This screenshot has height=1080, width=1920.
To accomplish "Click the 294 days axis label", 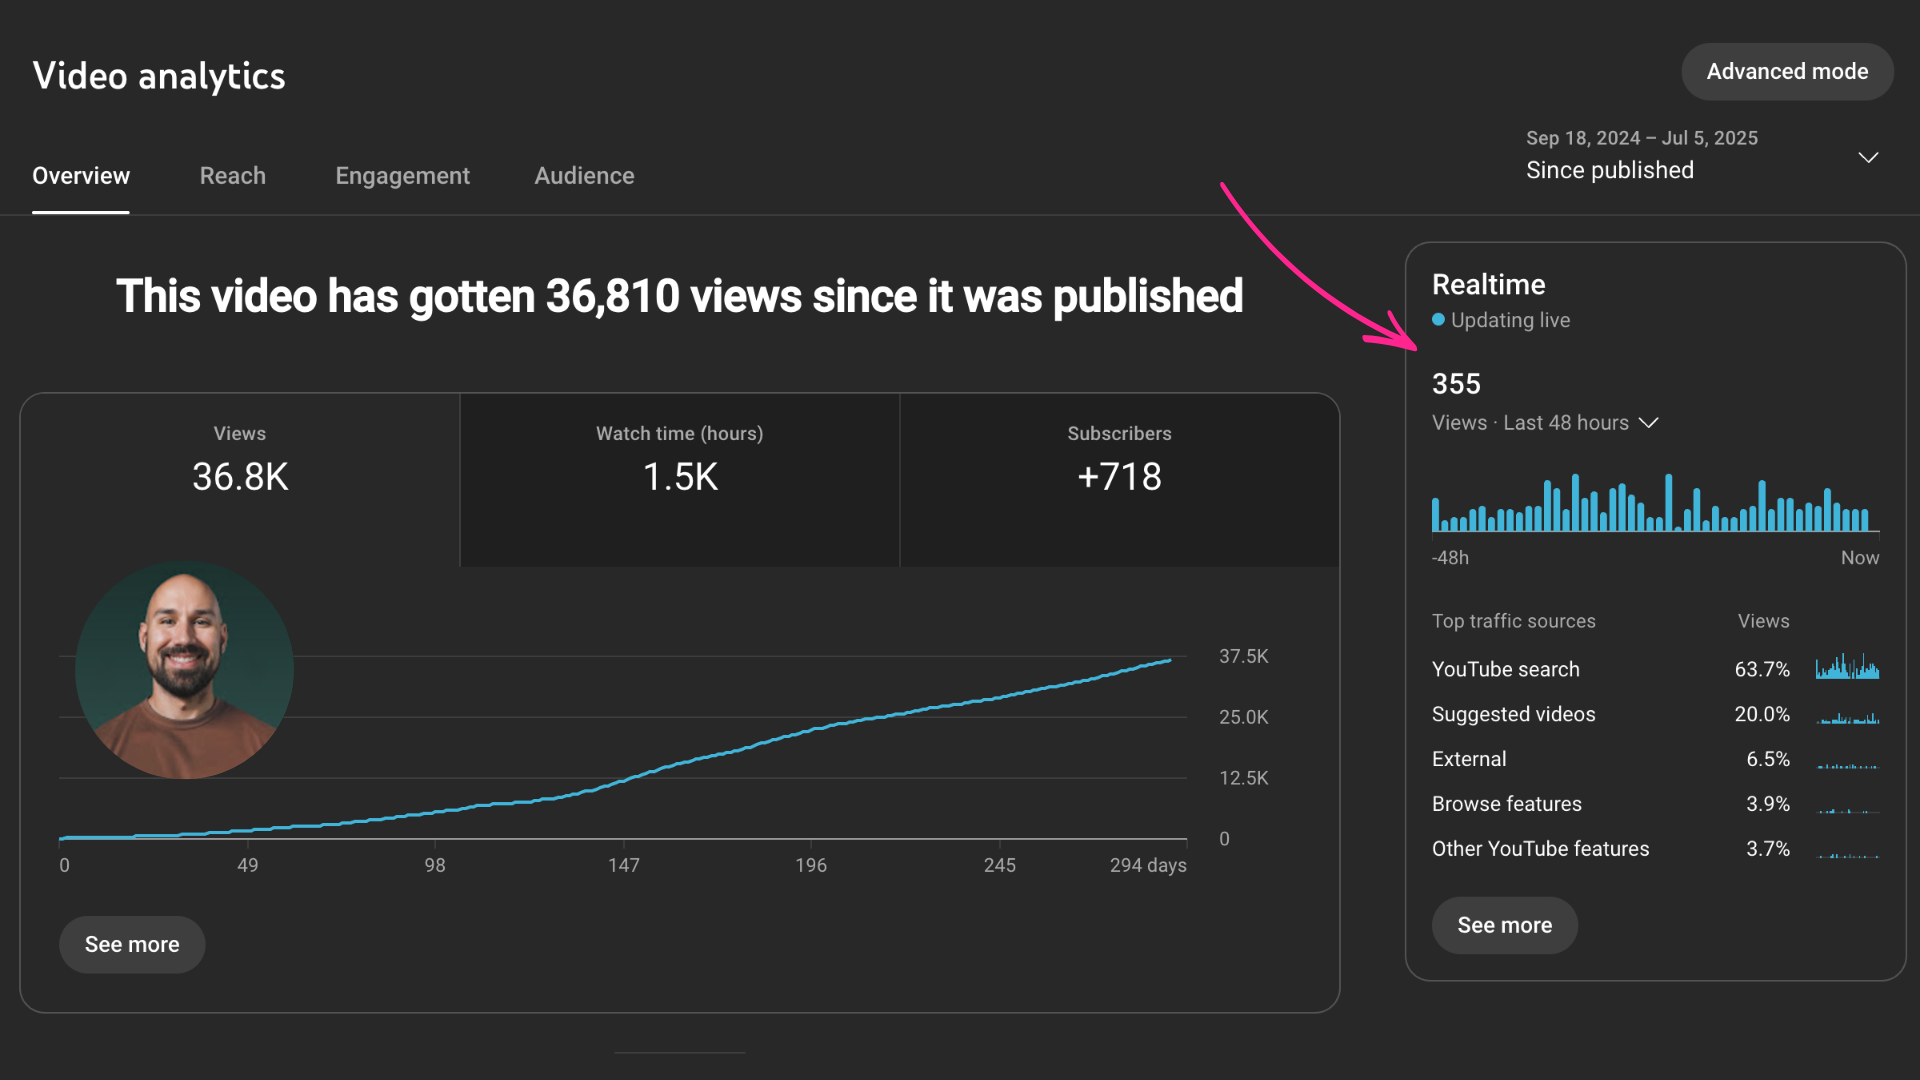I will point(1148,865).
